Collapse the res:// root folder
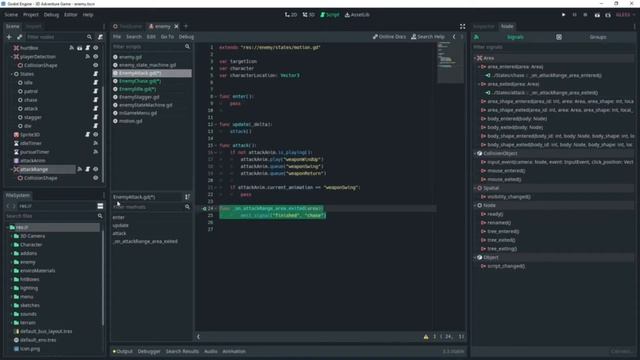The image size is (640, 360). [x=7, y=227]
